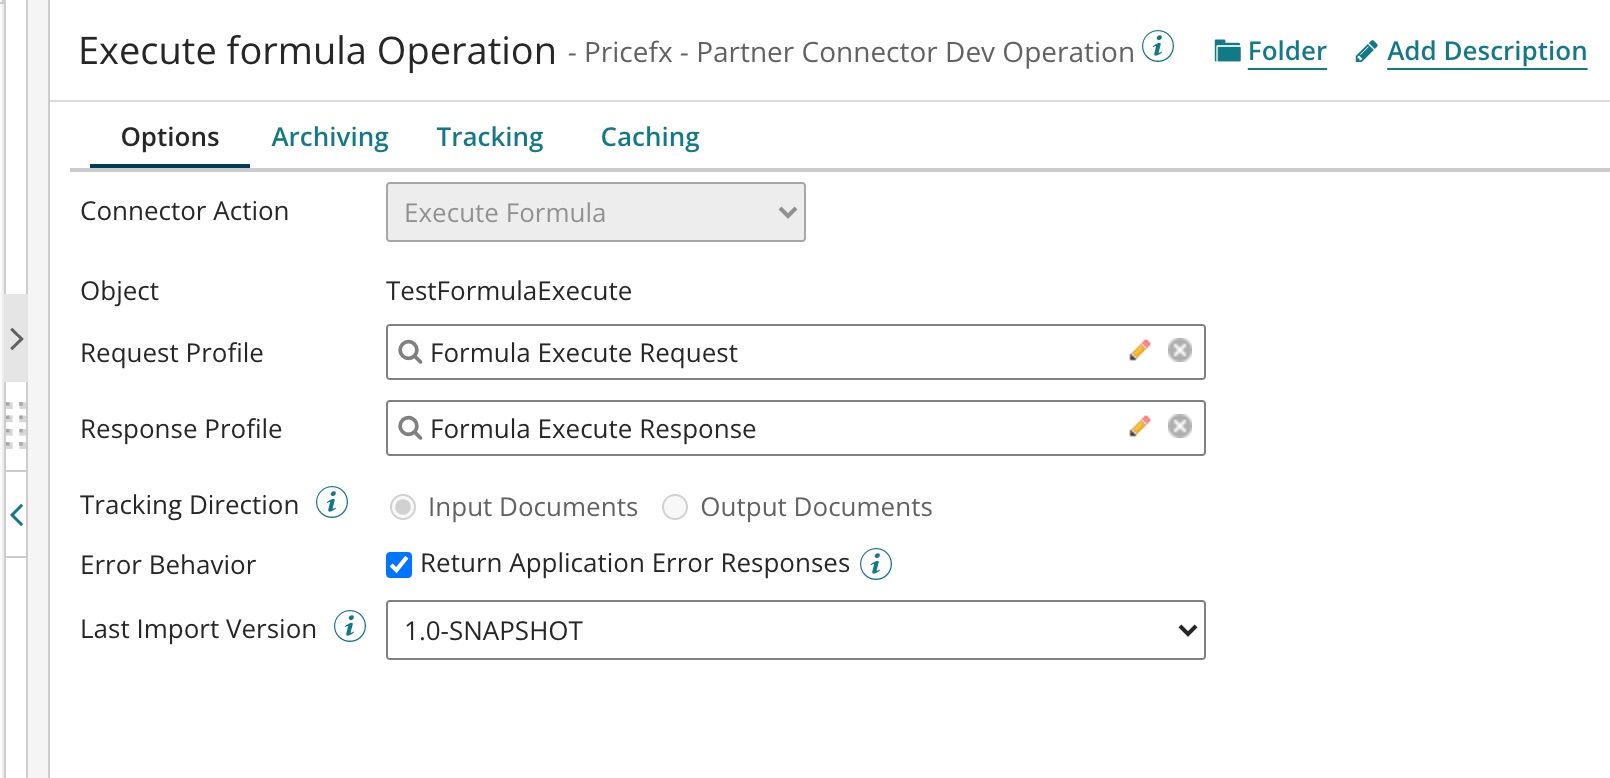Expand the Last Import Version dropdown

[x=795, y=630]
